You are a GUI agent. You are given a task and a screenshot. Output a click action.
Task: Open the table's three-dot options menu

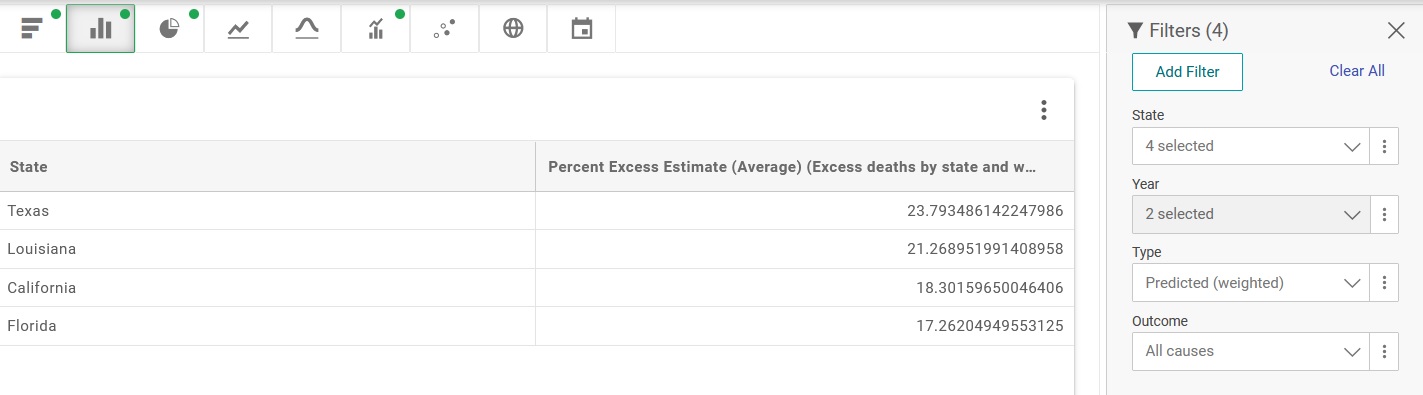pyautogui.click(x=1043, y=110)
